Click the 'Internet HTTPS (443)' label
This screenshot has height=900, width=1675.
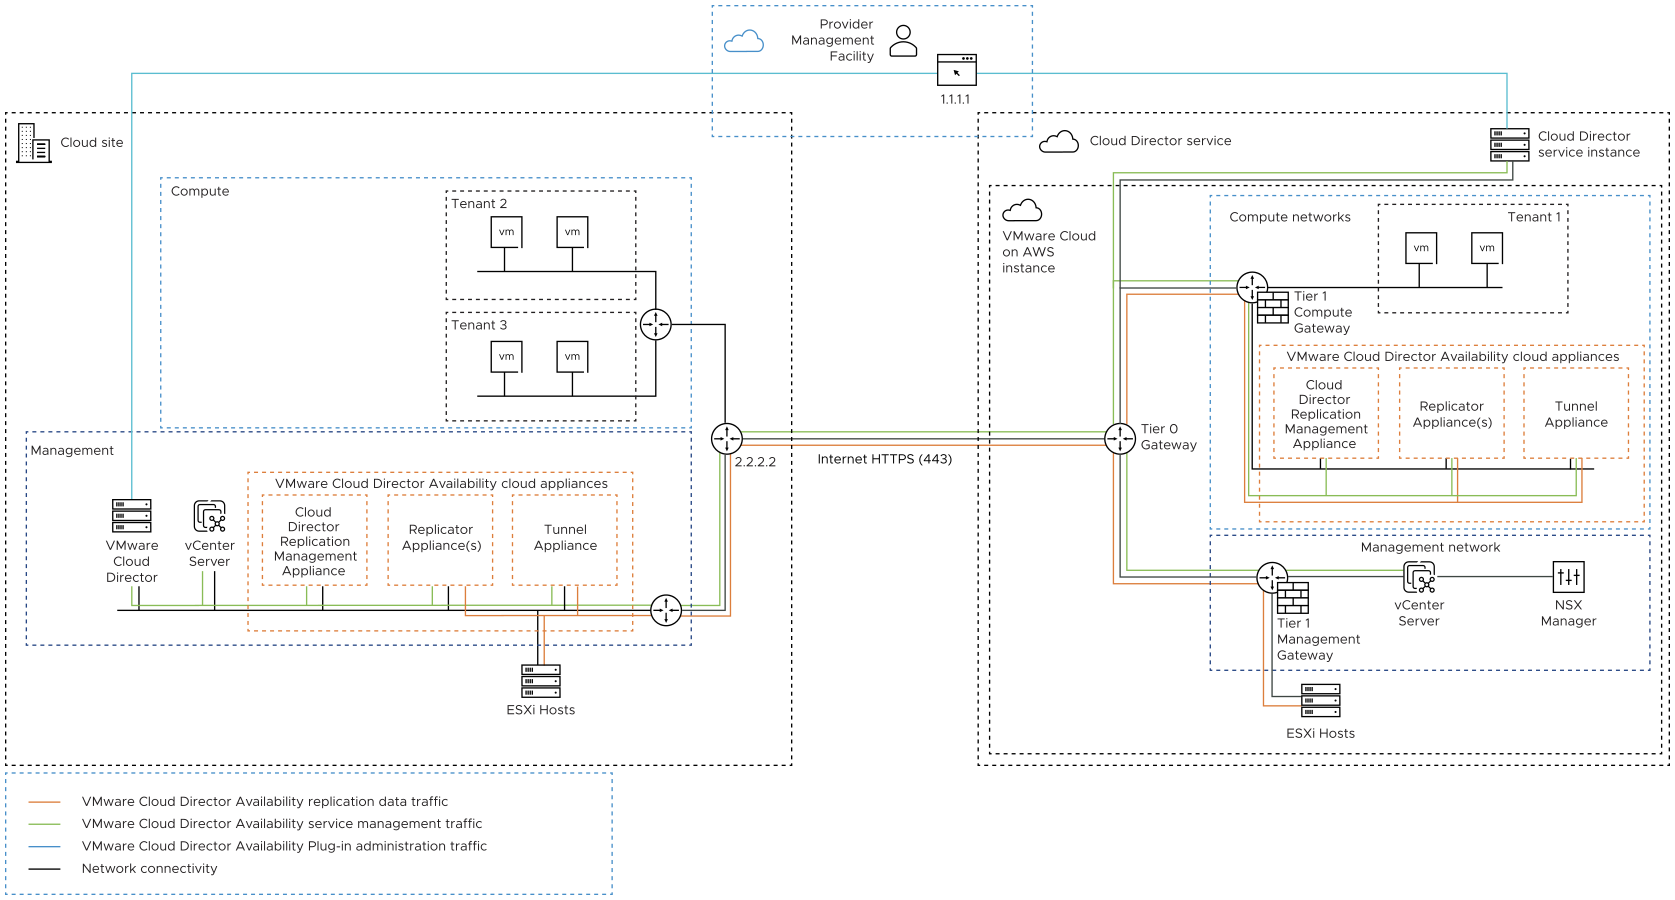coord(885,459)
